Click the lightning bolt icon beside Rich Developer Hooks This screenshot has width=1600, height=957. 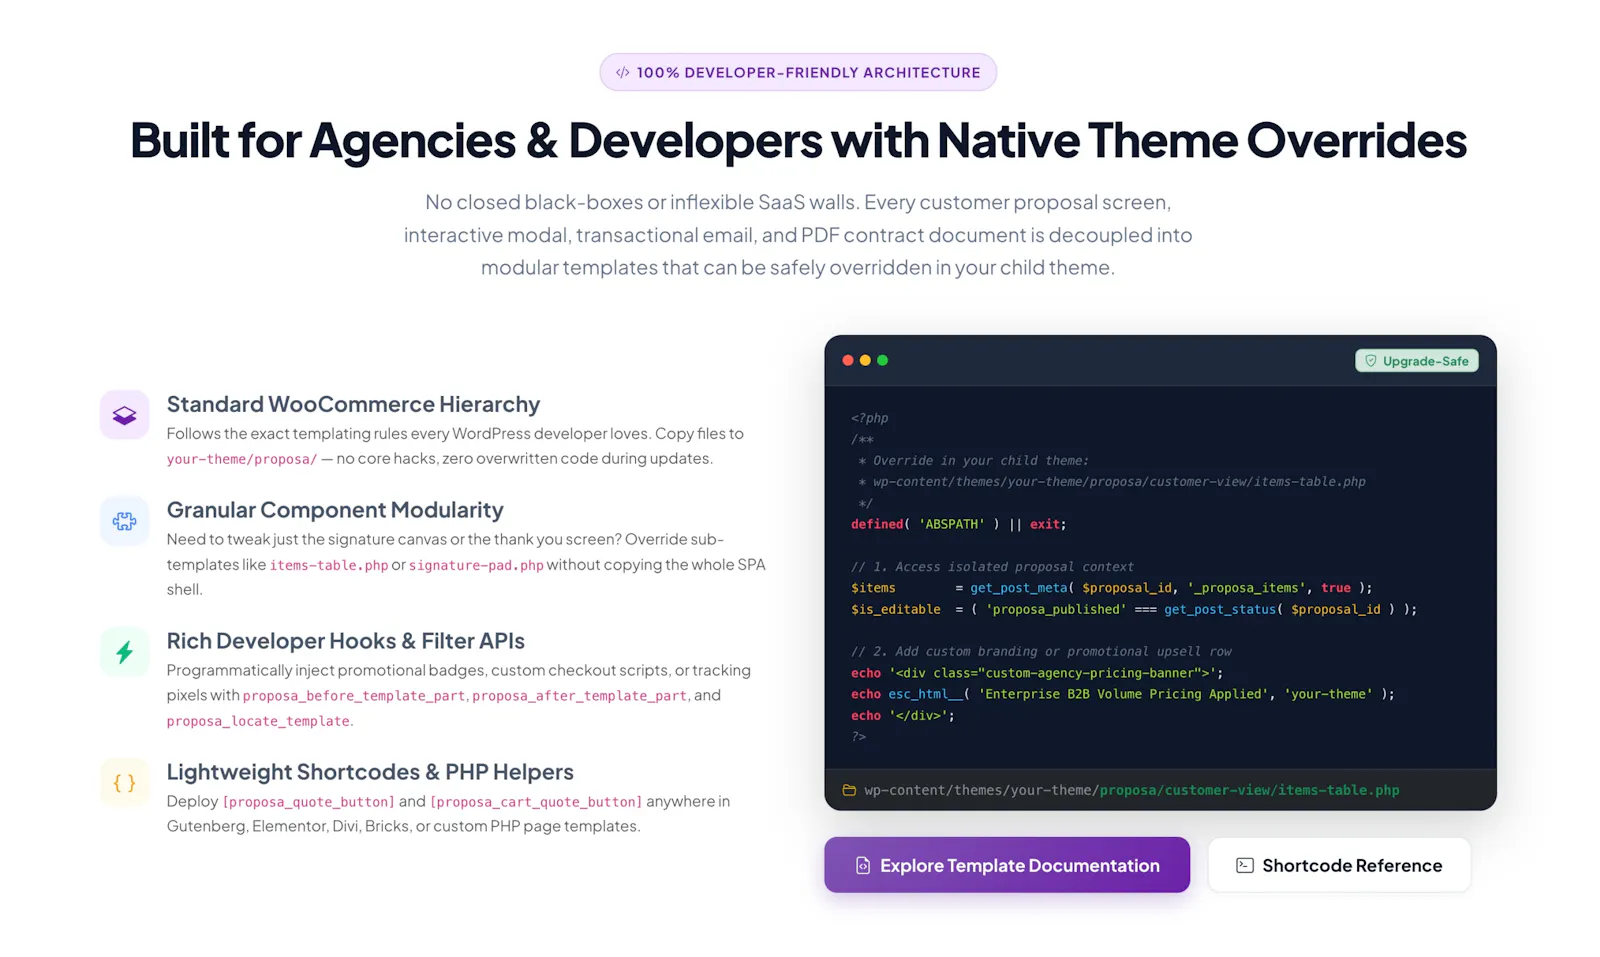coord(124,652)
